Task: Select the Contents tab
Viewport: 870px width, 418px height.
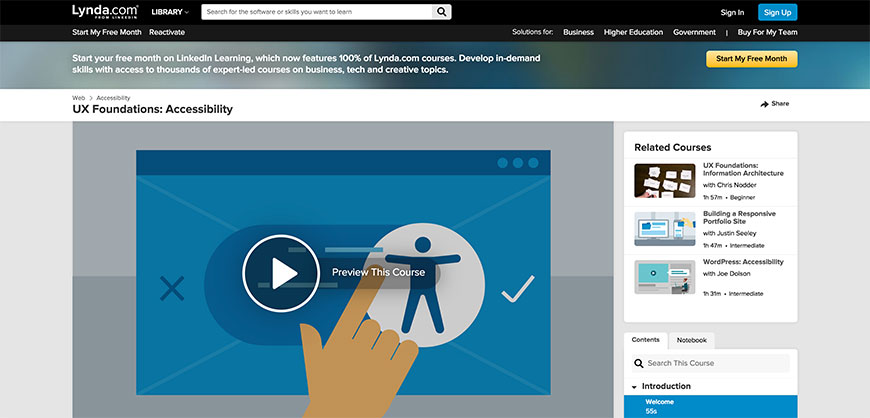Action: [x=645, y=340]
